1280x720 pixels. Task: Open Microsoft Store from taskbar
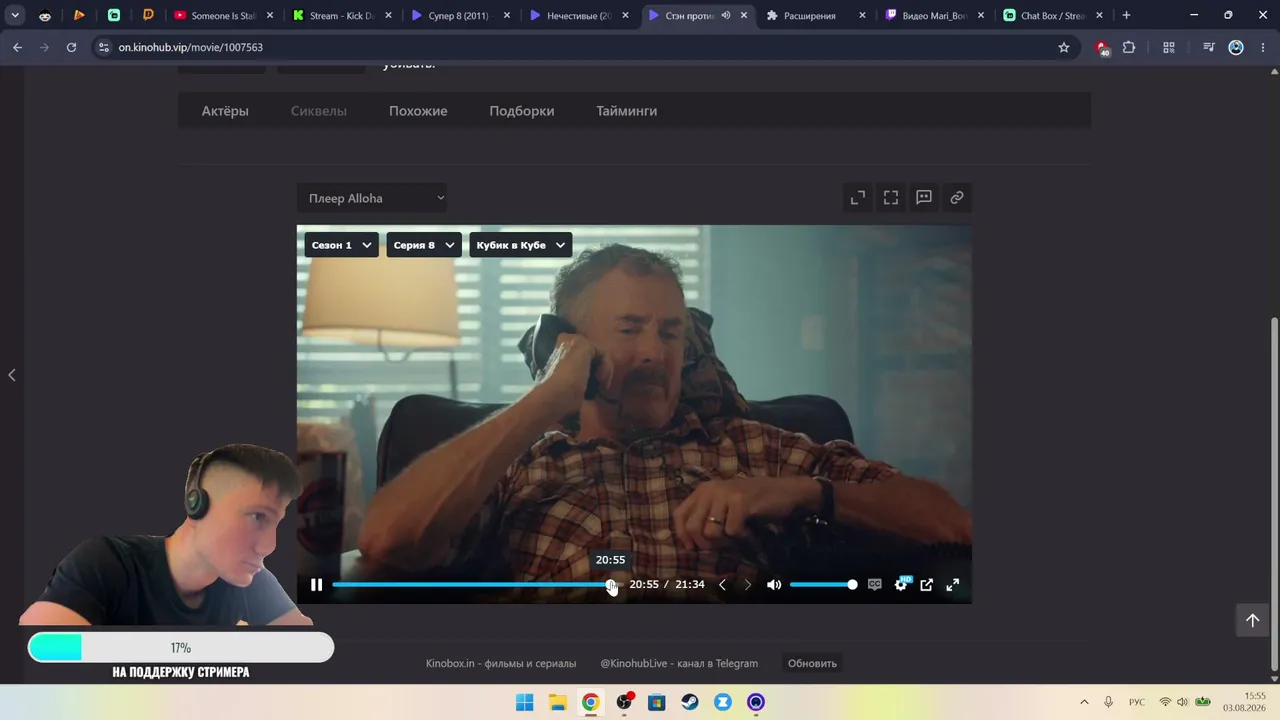tap(656, 702)
